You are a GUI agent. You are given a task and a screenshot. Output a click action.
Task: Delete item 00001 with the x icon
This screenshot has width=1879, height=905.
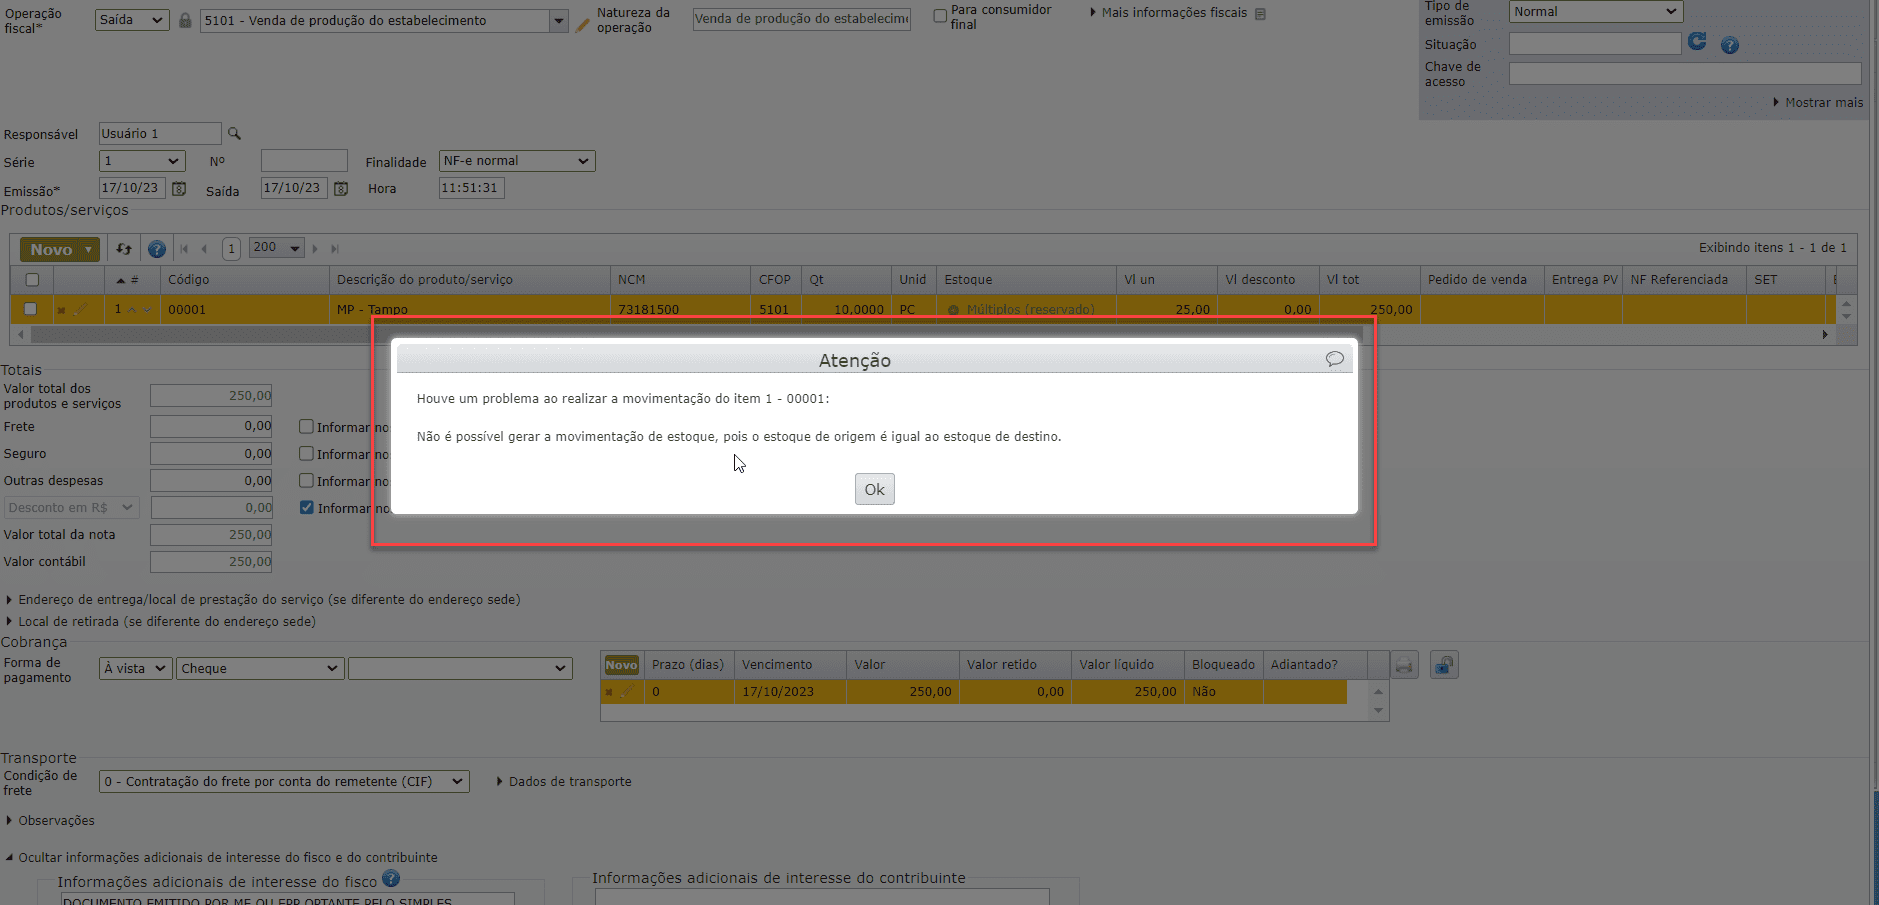61,310
